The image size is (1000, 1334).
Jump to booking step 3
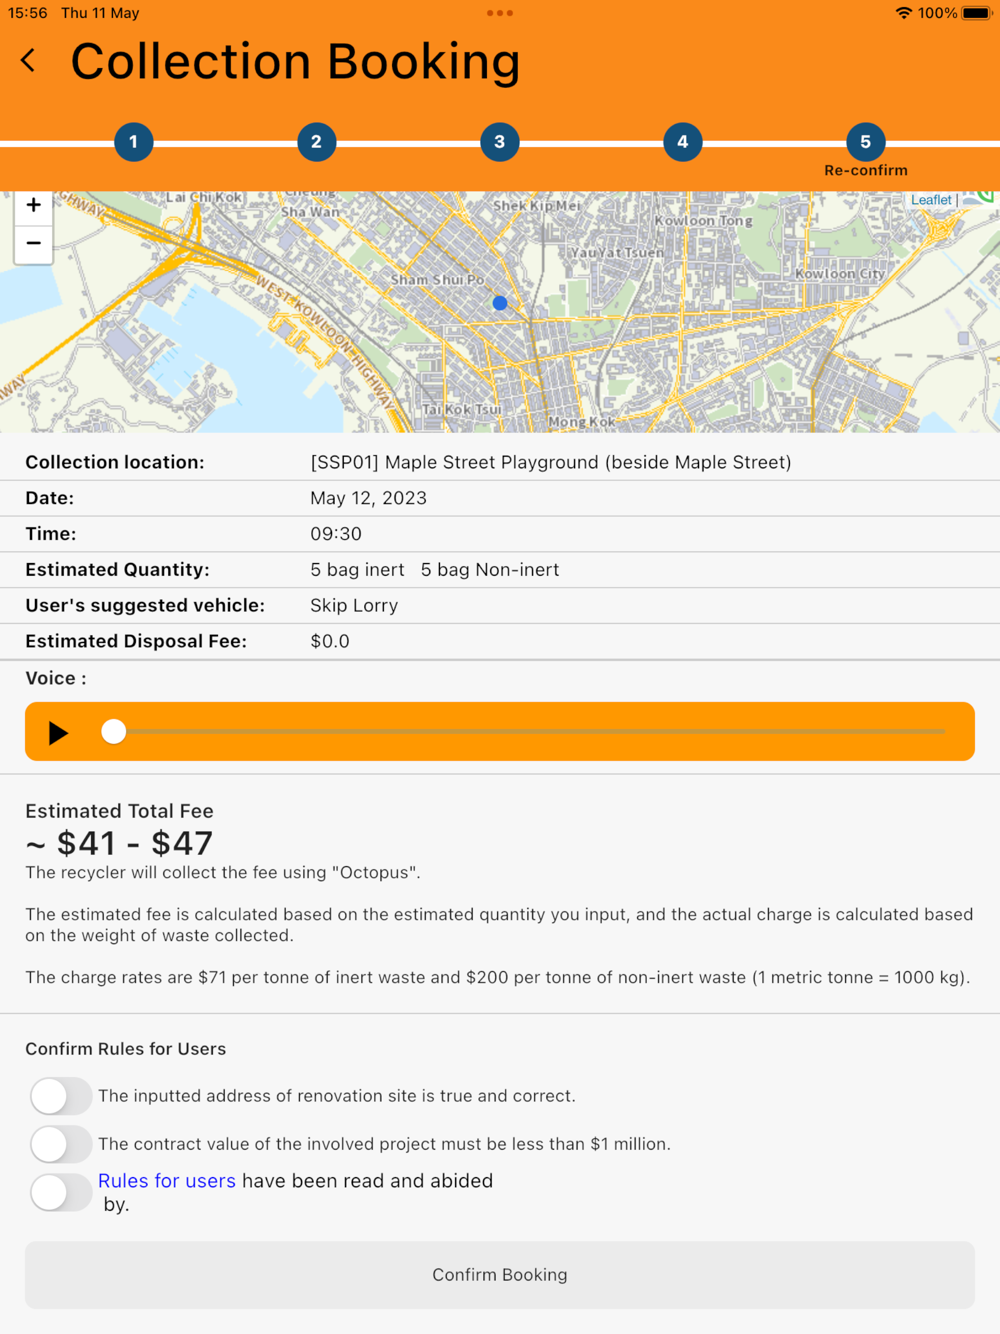pyautogui.click(x=499, y=142)
